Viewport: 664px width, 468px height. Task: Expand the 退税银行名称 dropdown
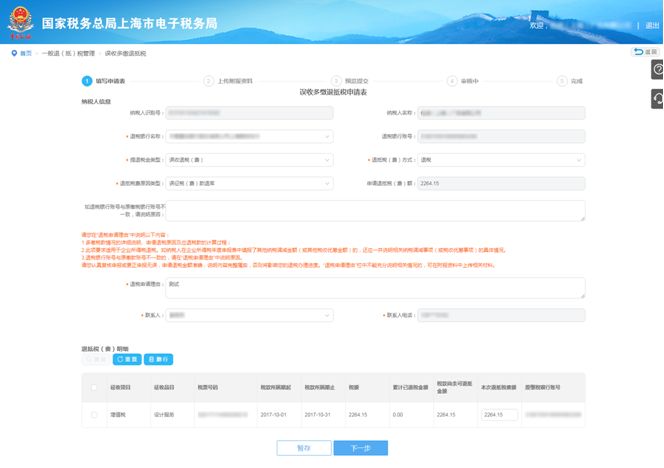point(248,137)
